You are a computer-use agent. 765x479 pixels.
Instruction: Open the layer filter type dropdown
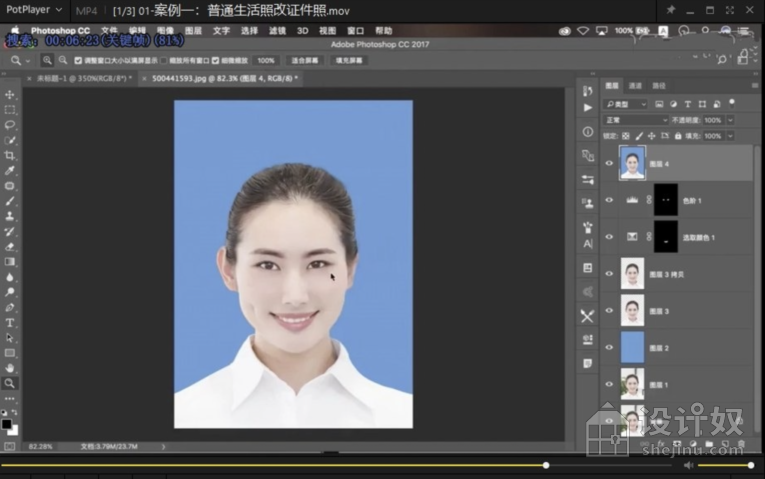(625, 104)
